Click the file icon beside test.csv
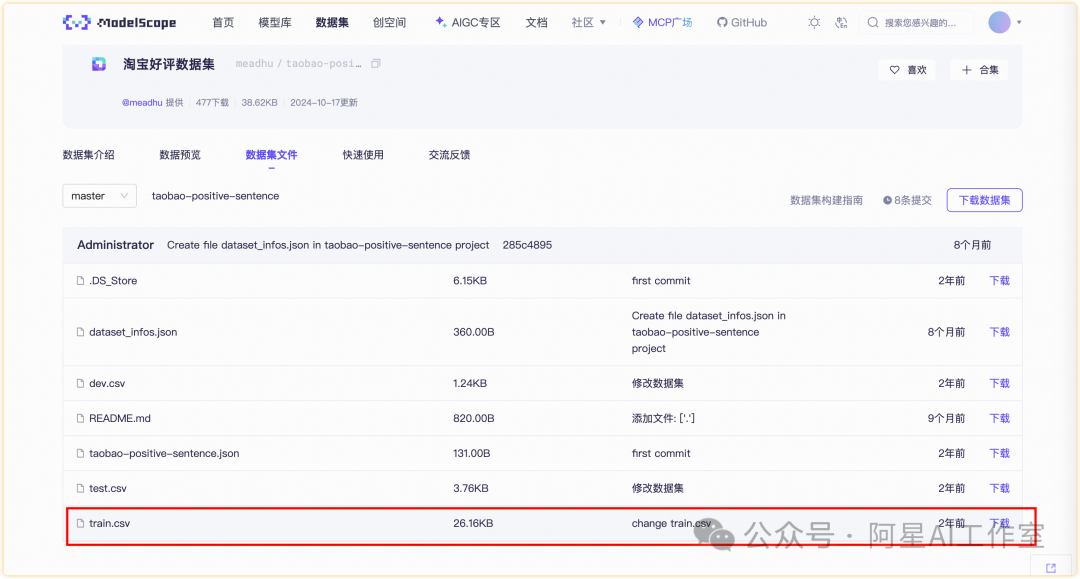Image resolution: width=1080 pixels, height=579 pixels. click(x=81, y=489)
